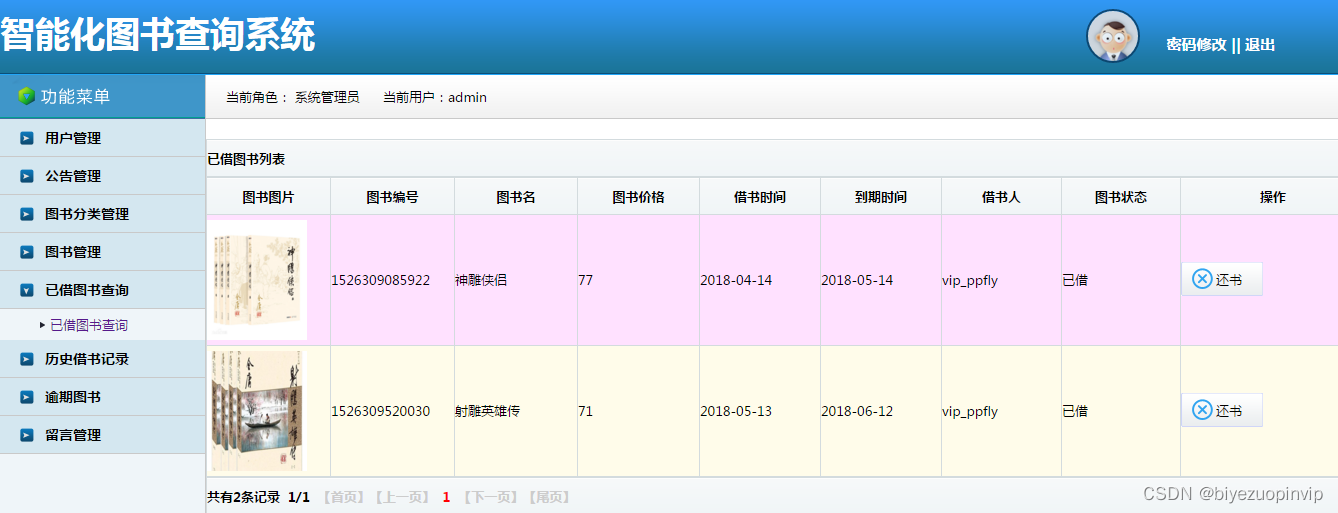Click the arrow icon next to 图书管理
The height and width of the screenshot is (513, 1338).
point(27,252)
